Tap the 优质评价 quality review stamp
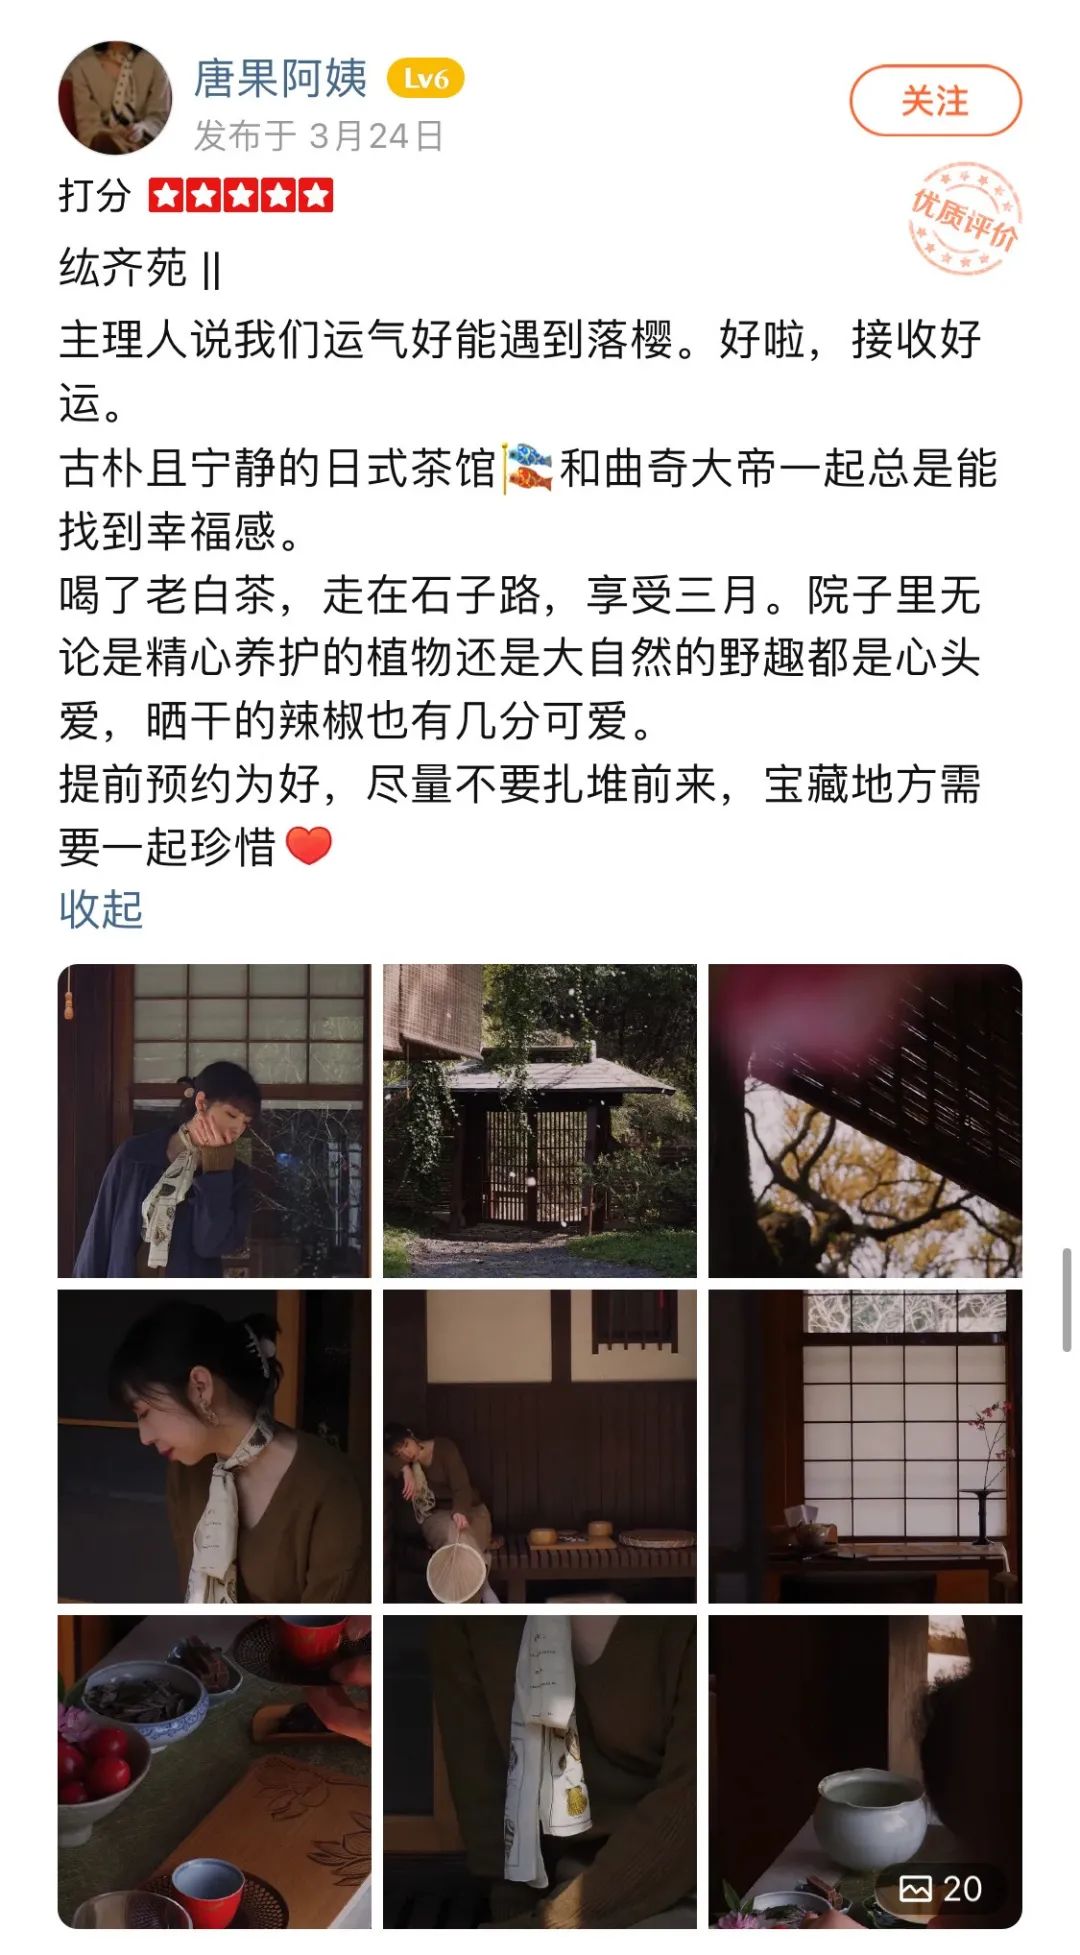This screenshot has width=1080, height=1955. click(x=964, y=219)
